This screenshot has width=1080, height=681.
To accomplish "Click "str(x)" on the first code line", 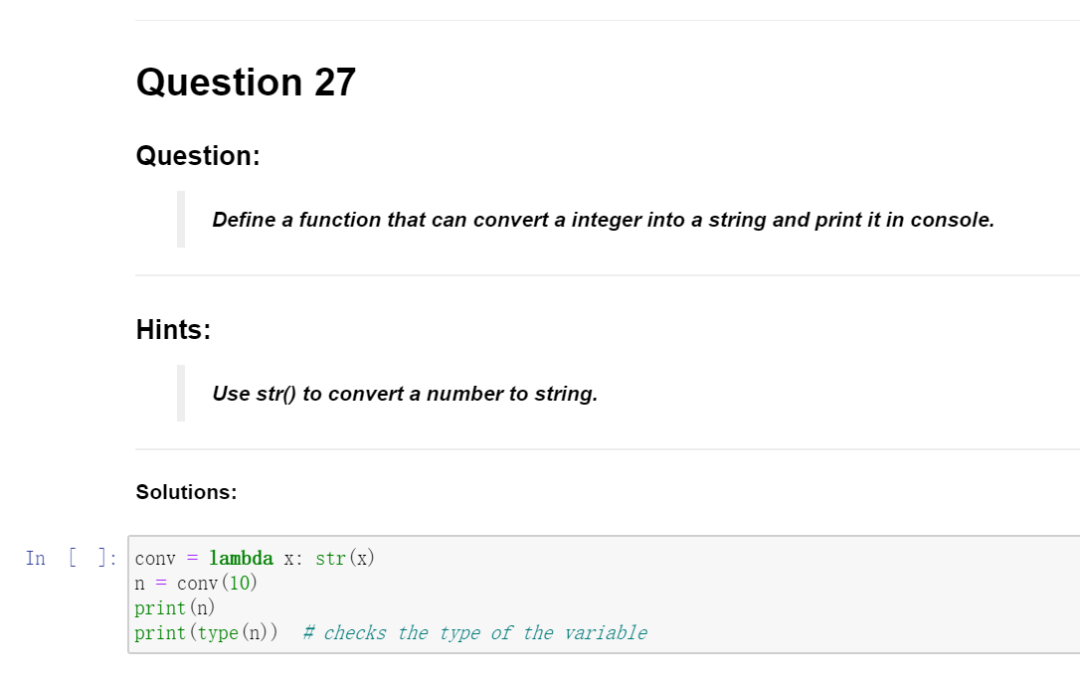I will [345, 558].
